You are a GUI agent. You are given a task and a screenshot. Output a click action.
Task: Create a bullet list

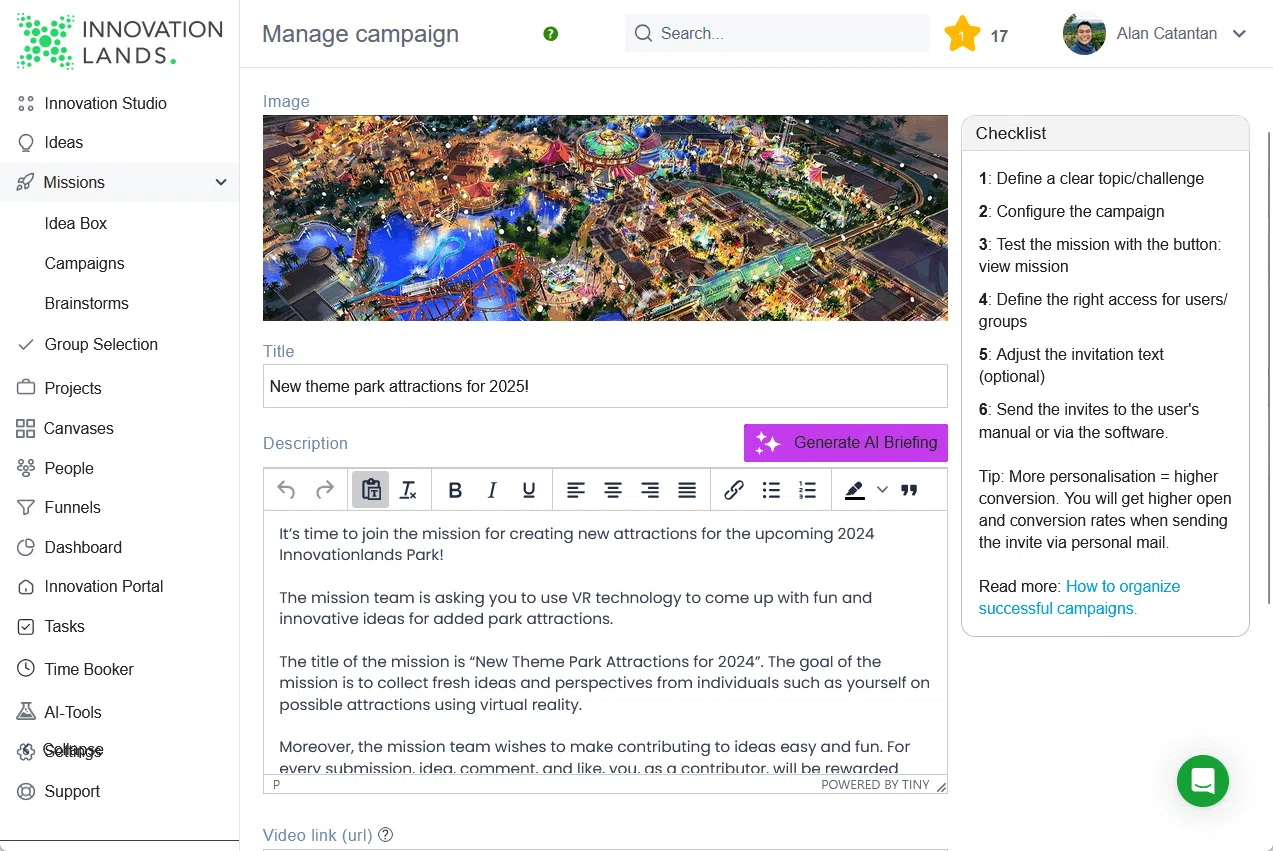tap(771, 490)
